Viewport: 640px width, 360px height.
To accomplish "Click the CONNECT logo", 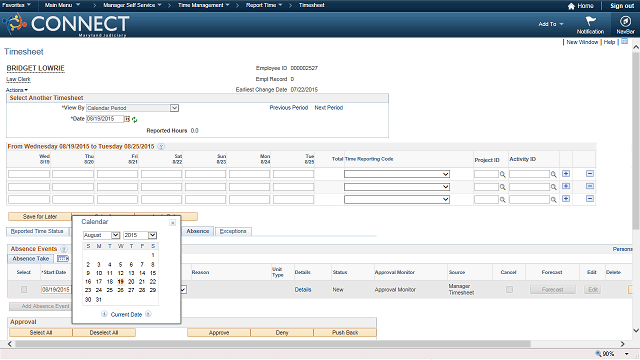I will (x=67, y=24).
